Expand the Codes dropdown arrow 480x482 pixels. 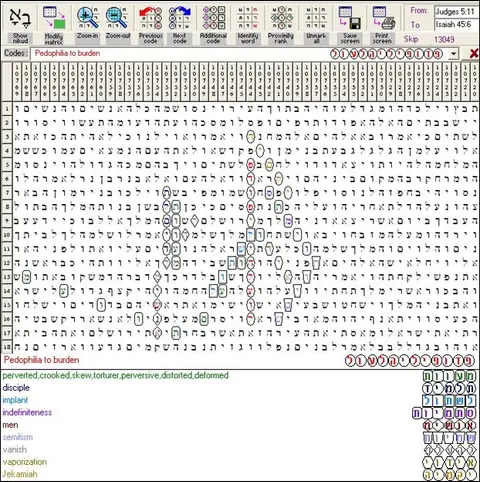(x=453, y=54)
